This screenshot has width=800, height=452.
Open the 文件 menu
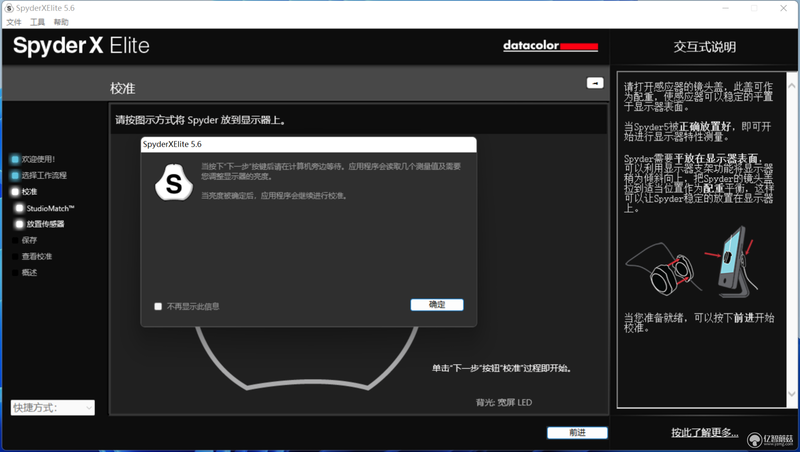pyautogui.click(x=14, y=22)
